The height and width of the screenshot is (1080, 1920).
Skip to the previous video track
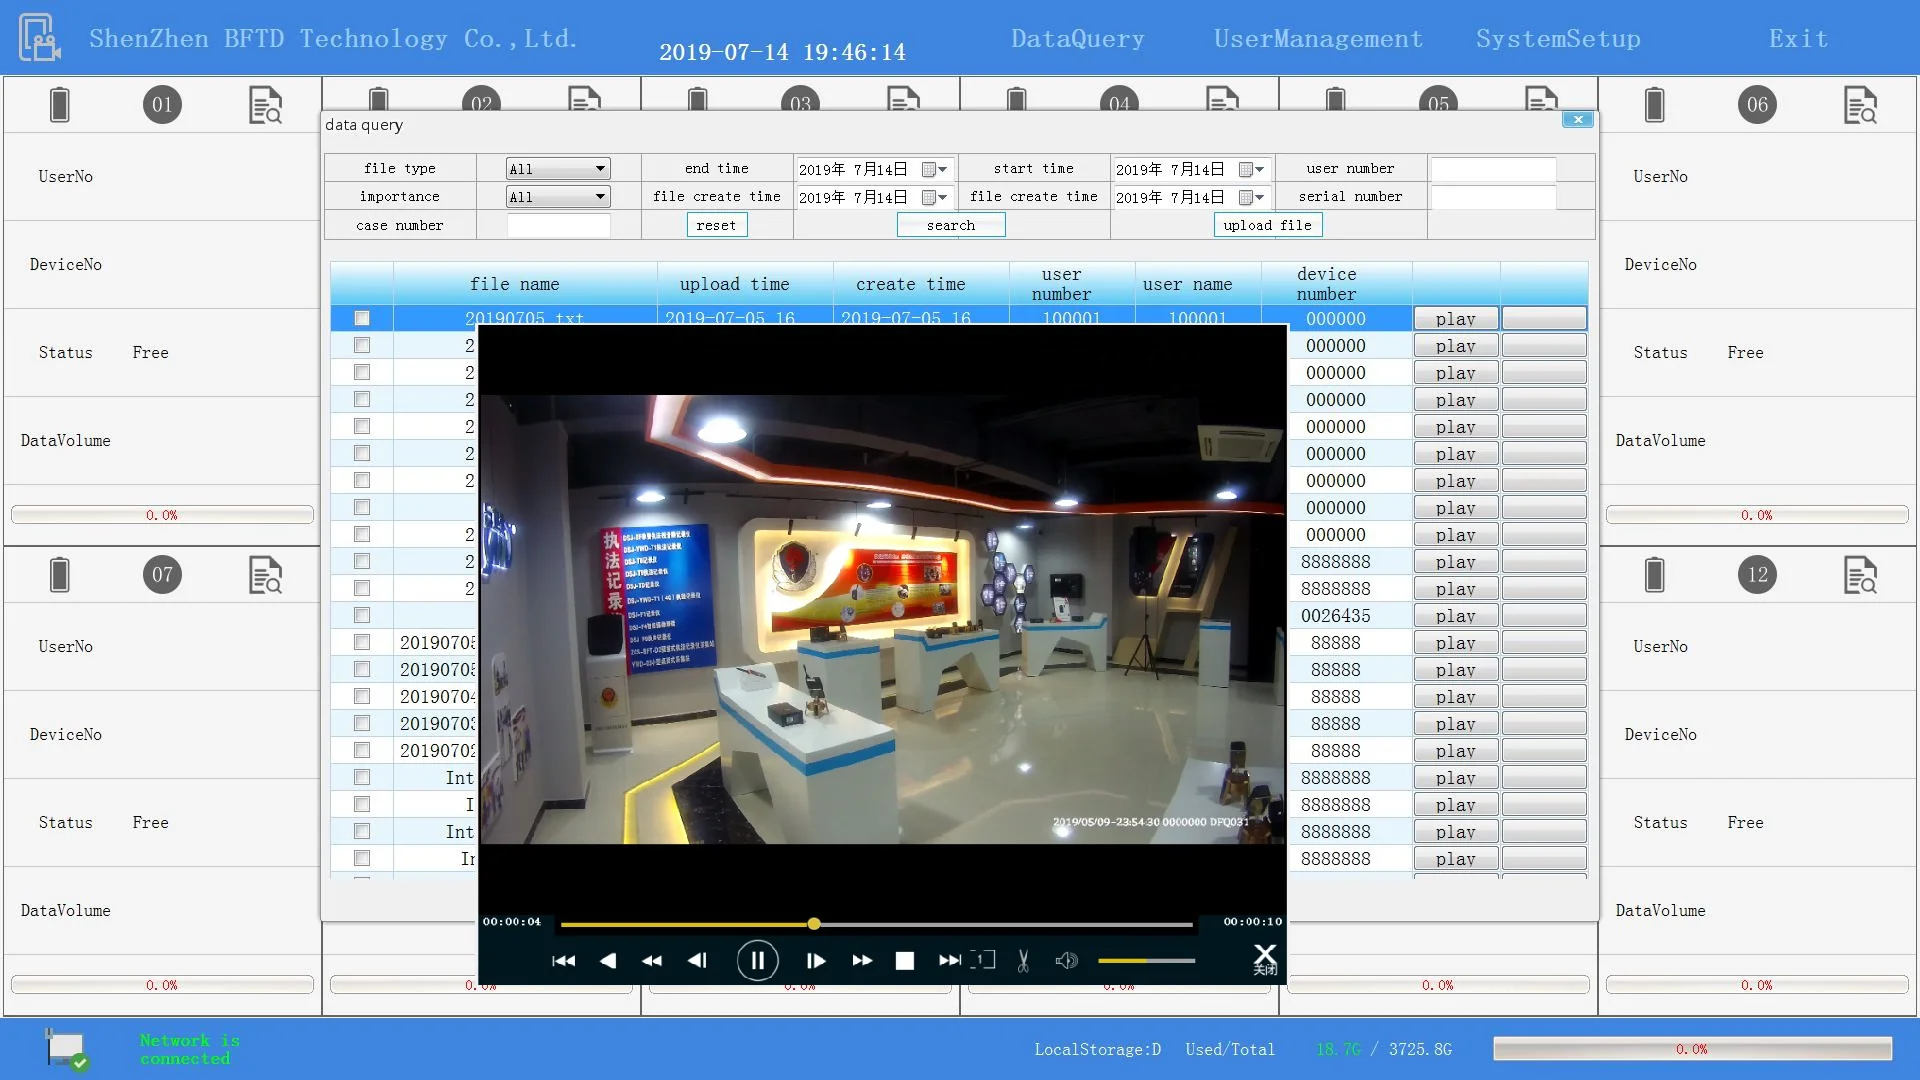click(563, 961)
